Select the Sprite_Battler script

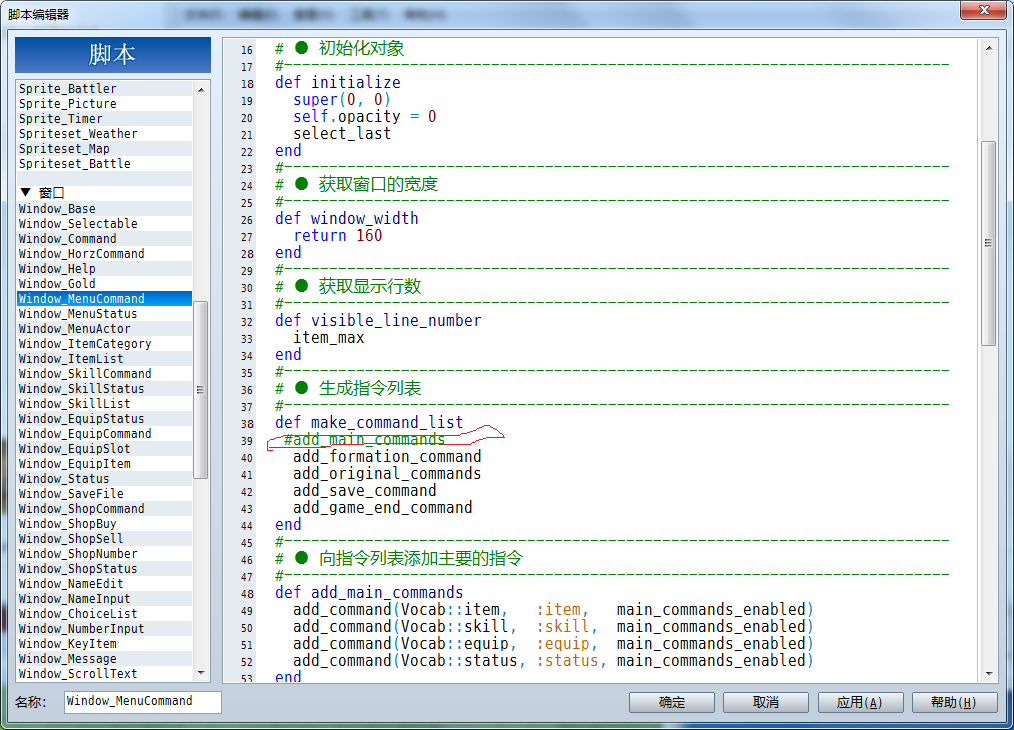coord(104,89)
